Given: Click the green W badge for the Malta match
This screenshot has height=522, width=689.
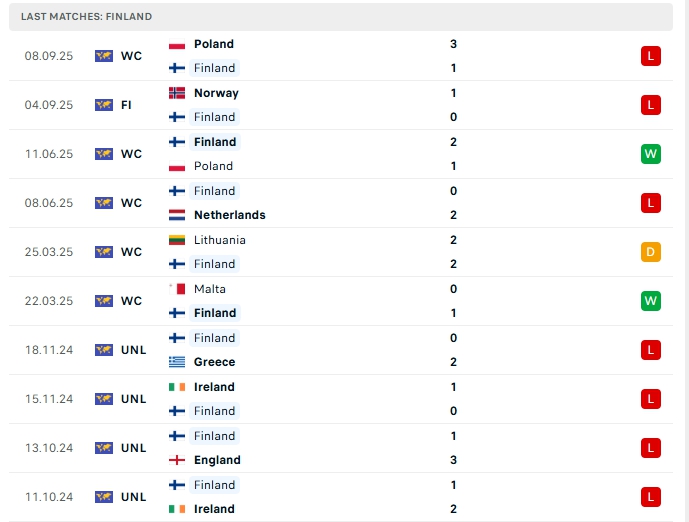Looking at the screenshot, I should pyautogui.click(x=650, y=301).
